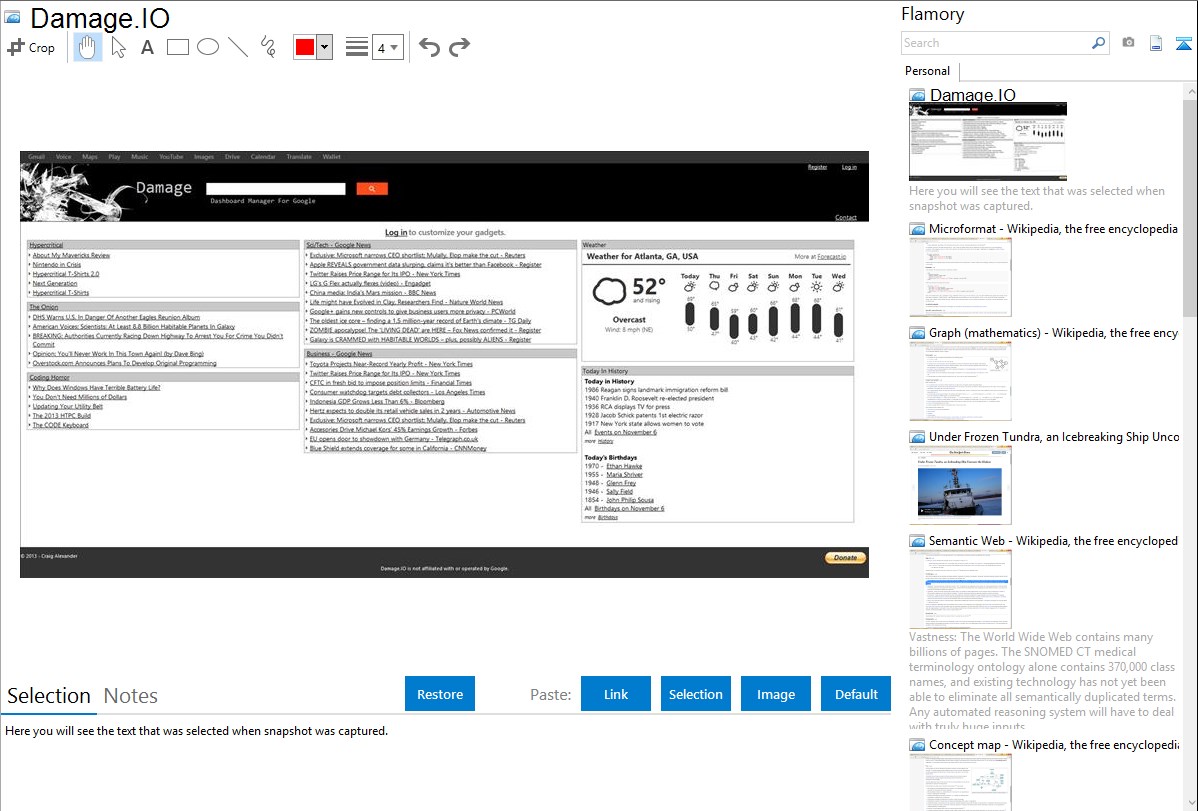This screenshot has width=1198, height=811.
Task: Redo the last annotation
Action: 459,47
